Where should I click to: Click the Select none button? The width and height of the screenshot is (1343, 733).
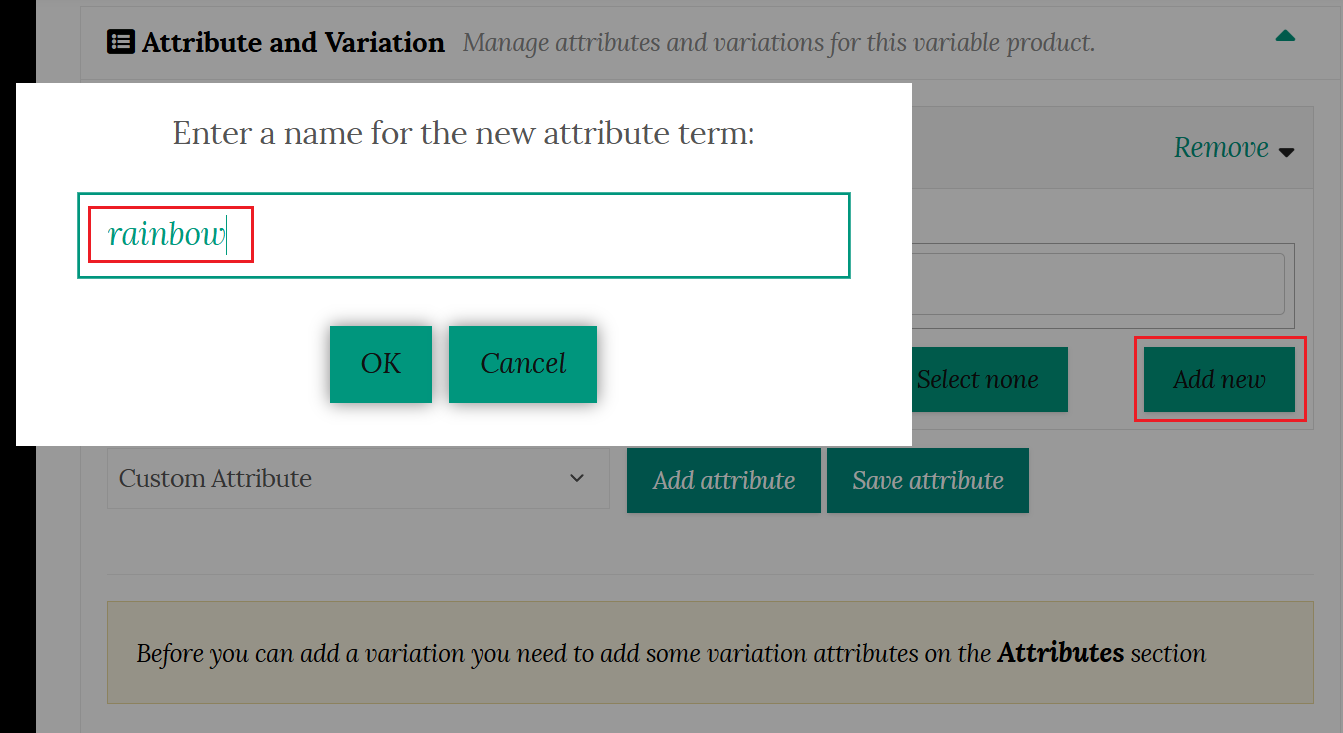(989, 379)
